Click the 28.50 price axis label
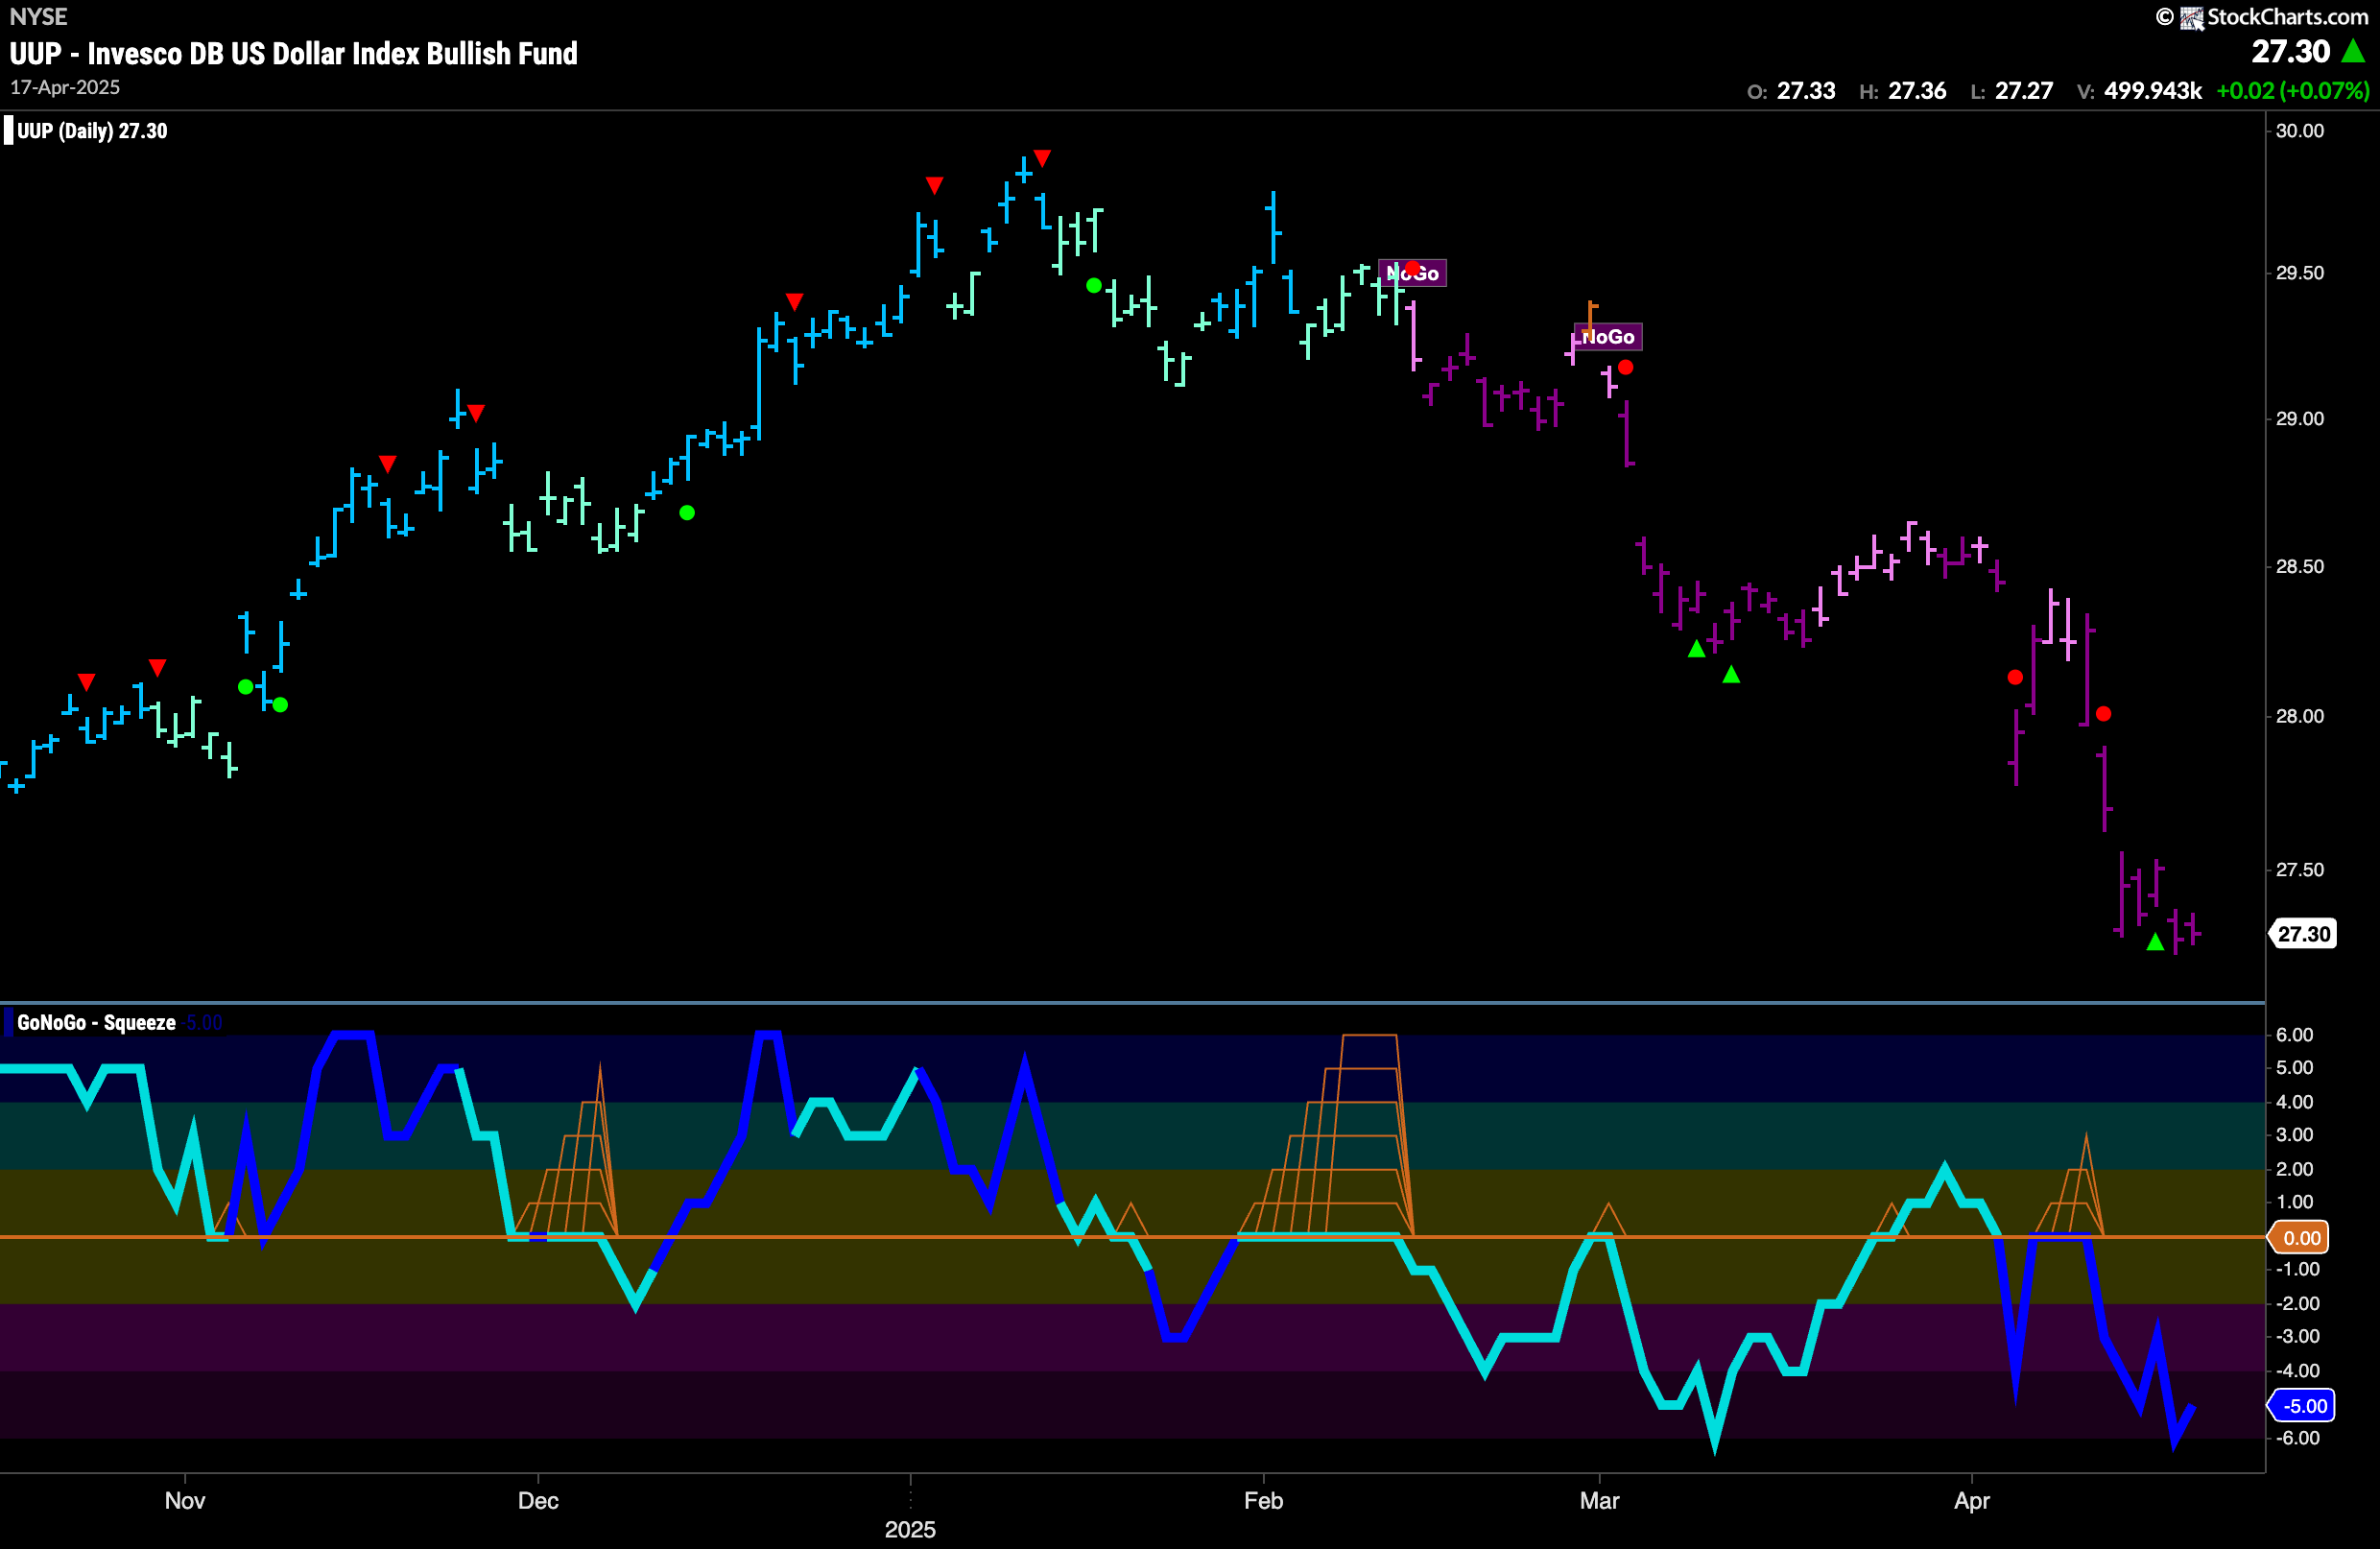 coord(2299,567)
